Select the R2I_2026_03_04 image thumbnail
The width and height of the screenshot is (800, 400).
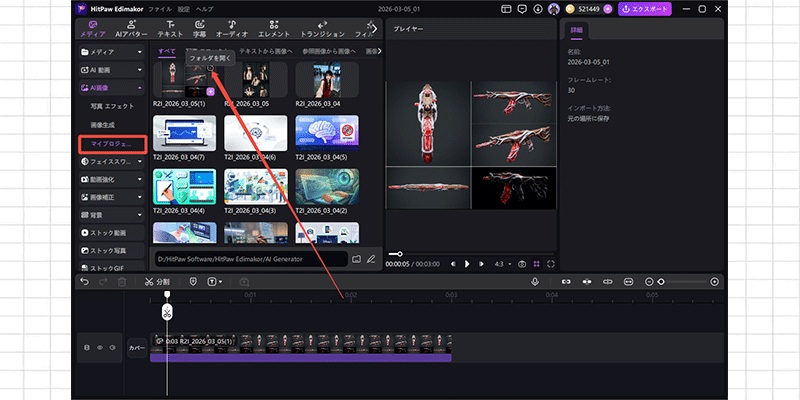pyautogui.click(x=328, y=80)
